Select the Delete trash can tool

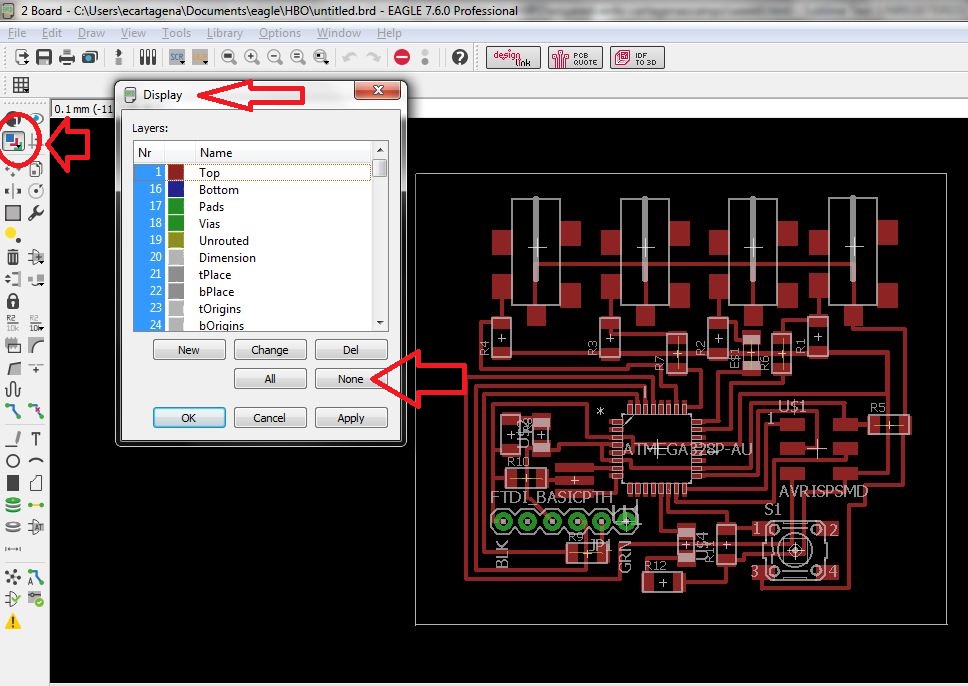pos(13,256)
